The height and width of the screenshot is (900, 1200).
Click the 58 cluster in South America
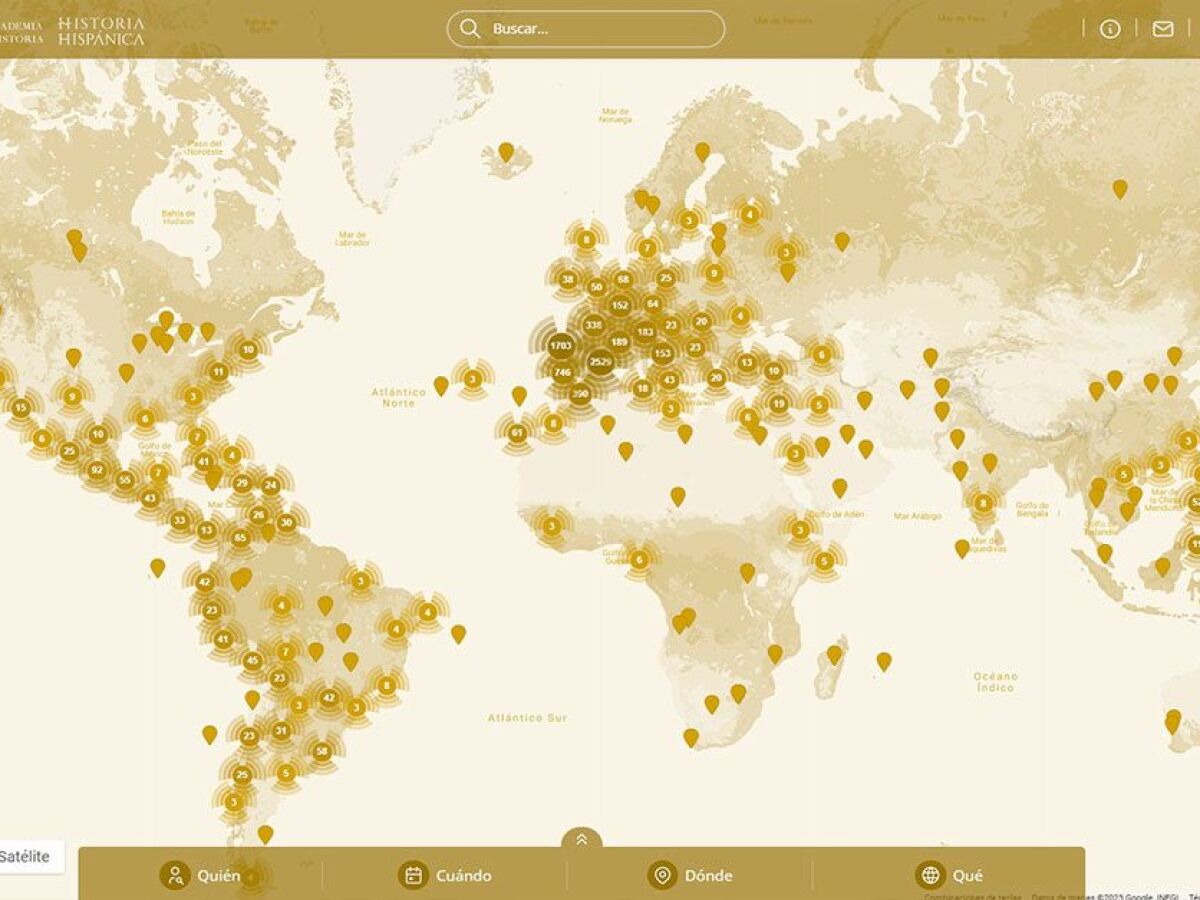(321, 751)
